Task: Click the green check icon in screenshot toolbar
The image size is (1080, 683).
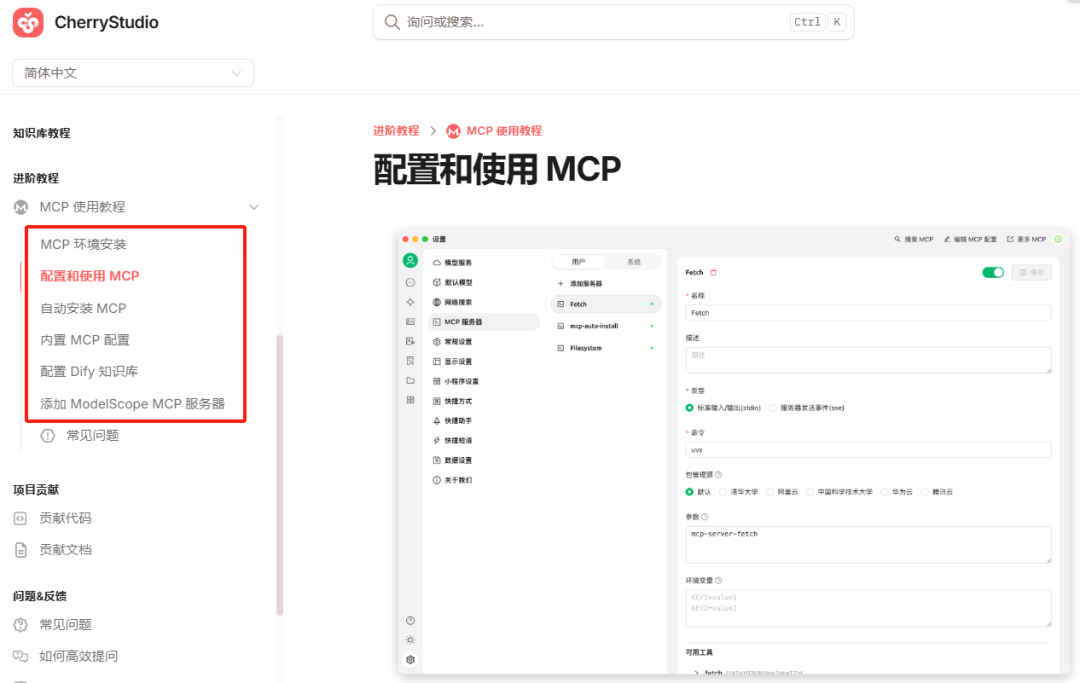Action: 1059,239
